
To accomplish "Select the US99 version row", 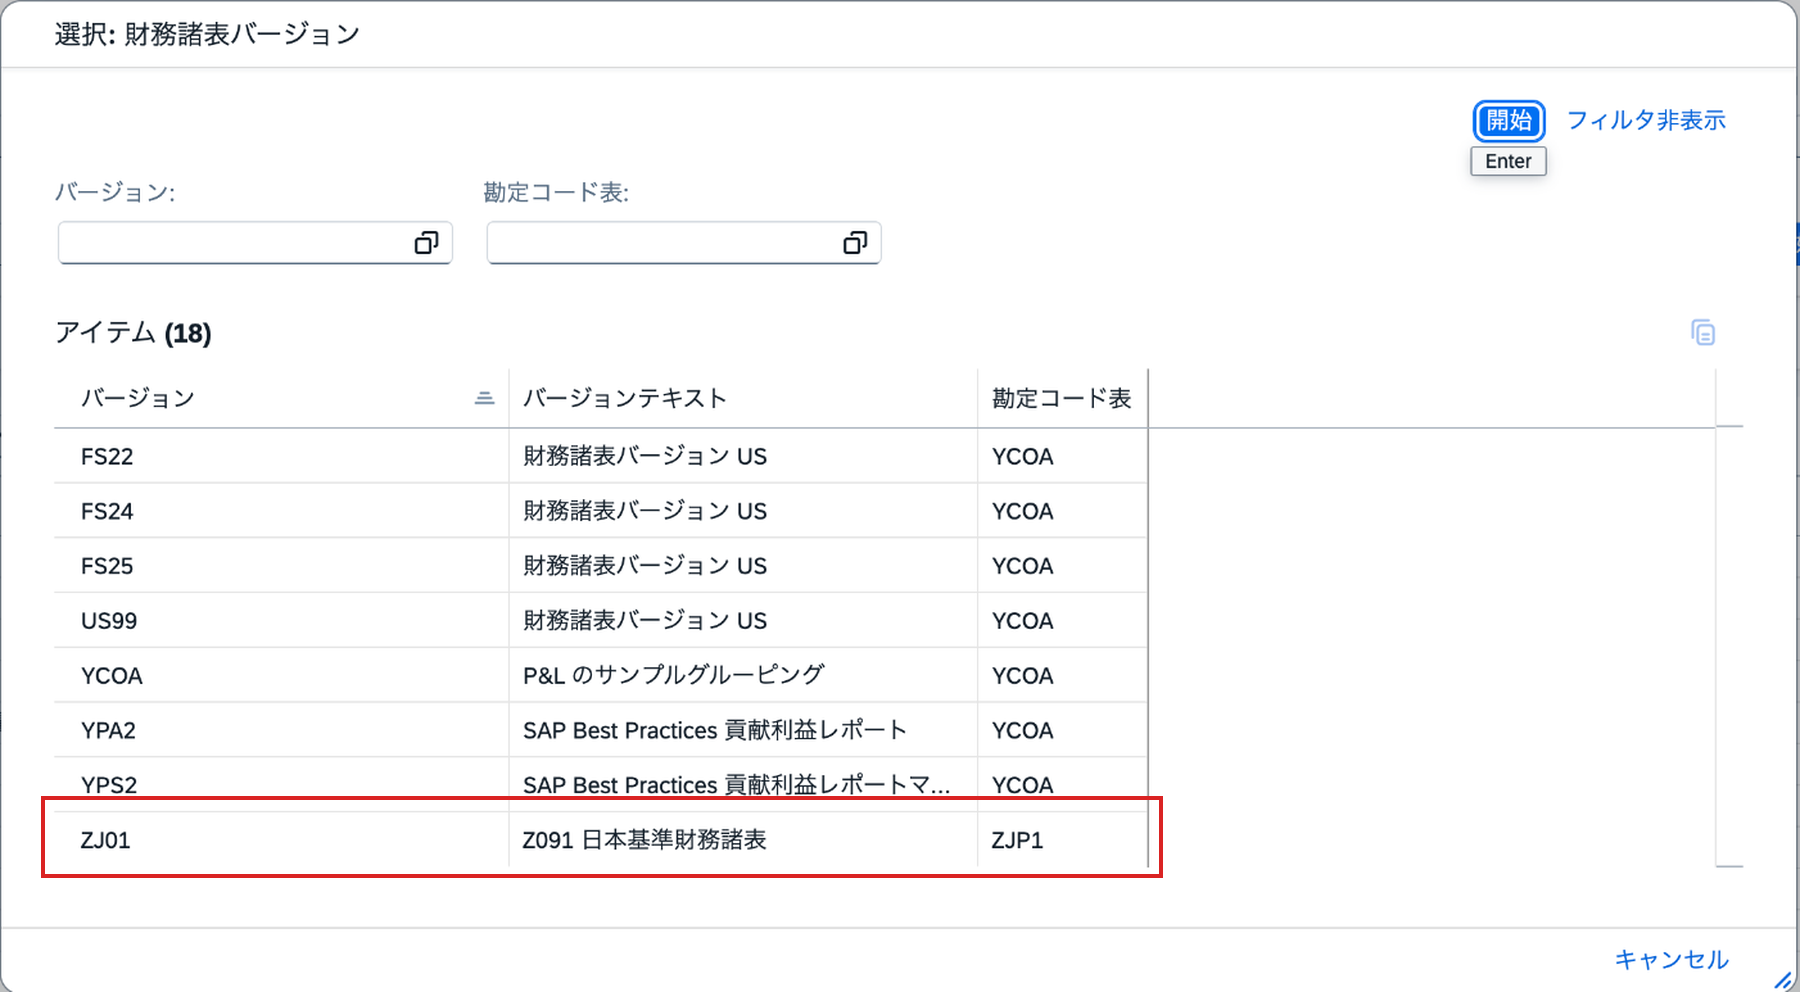I will 601,621.
